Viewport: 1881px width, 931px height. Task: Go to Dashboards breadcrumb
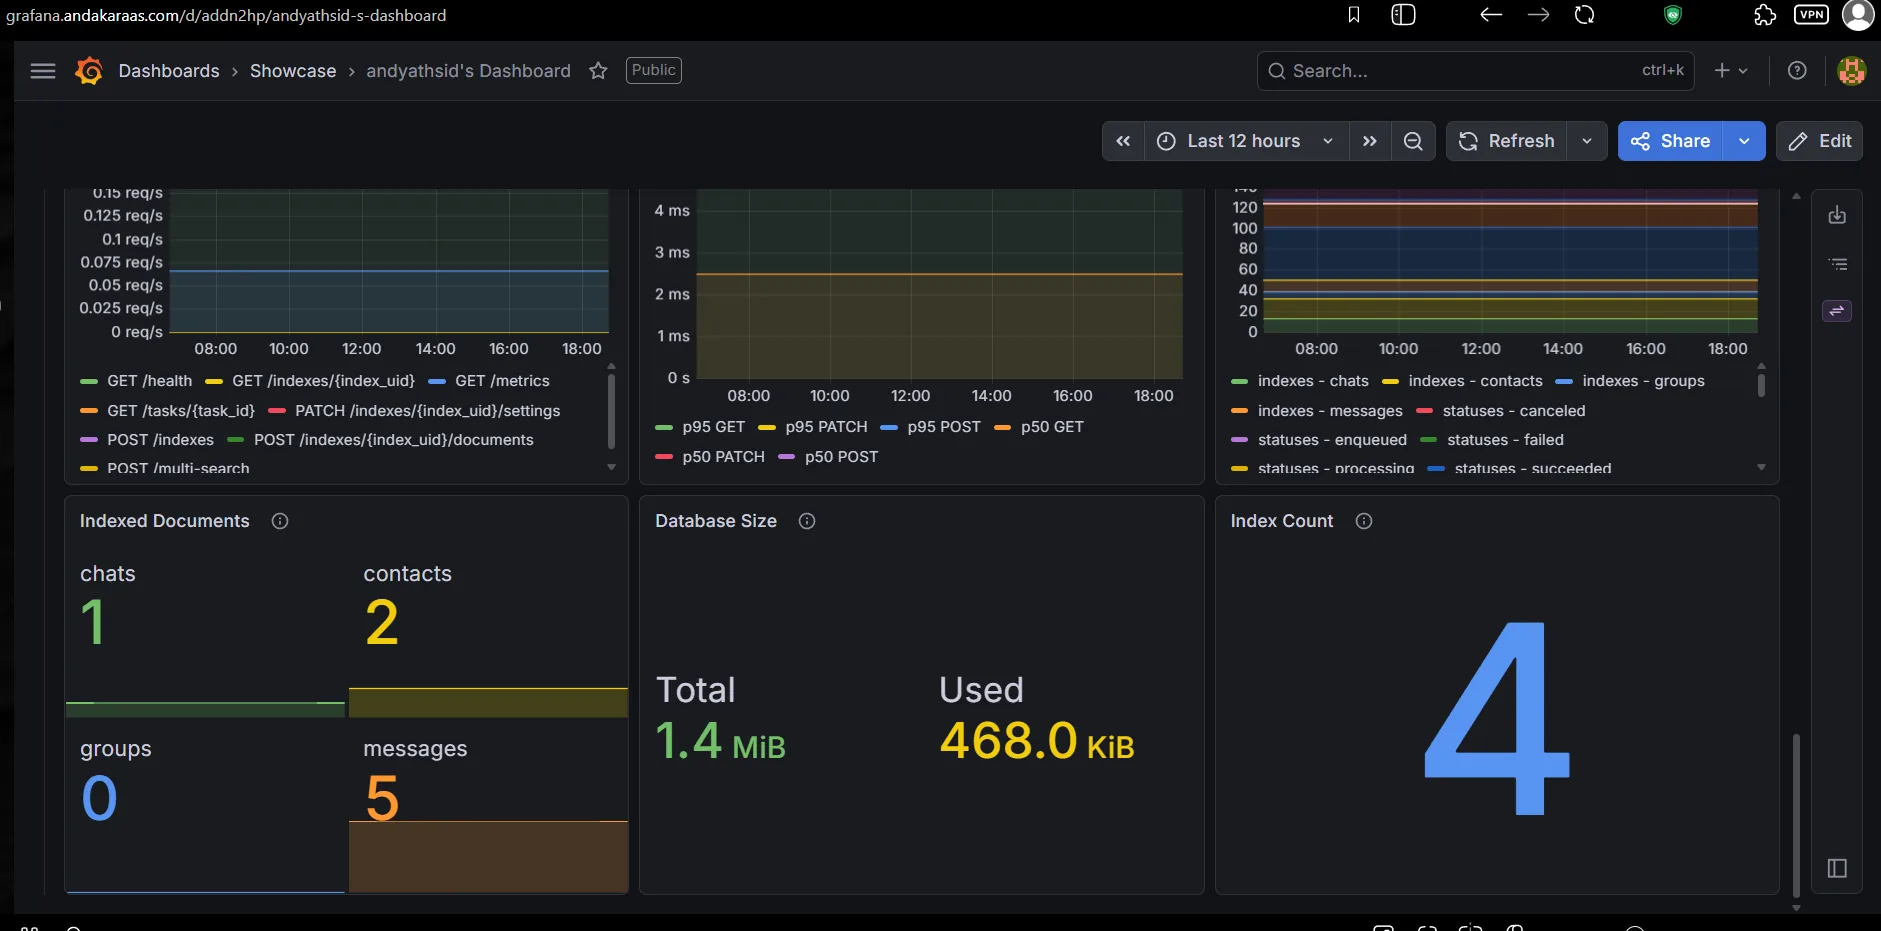tap(169, 71)
